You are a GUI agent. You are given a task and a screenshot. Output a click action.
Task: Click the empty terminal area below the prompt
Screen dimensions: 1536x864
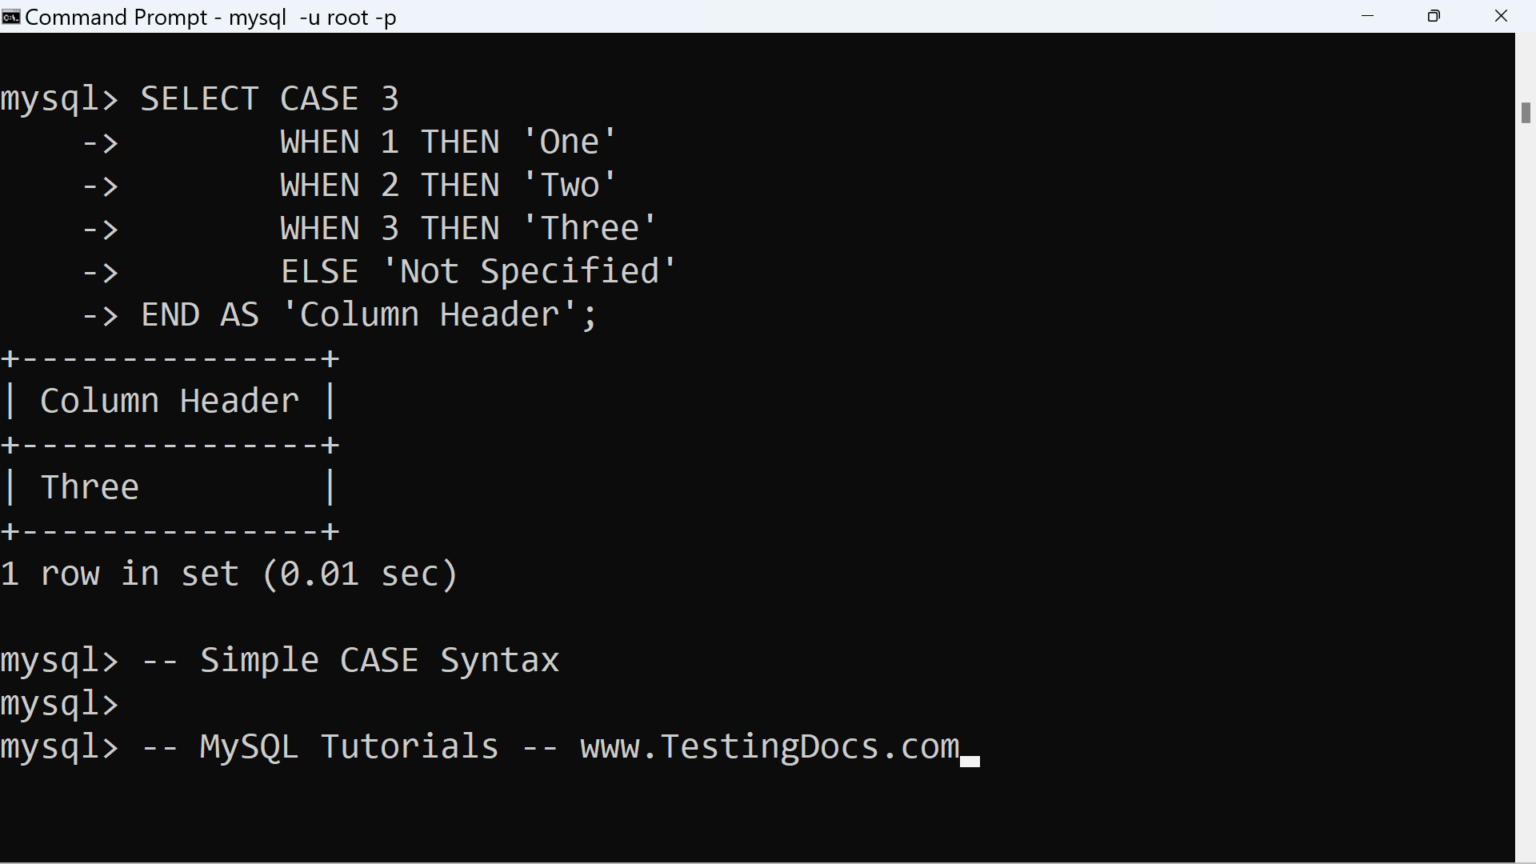[x=700, y=820]
